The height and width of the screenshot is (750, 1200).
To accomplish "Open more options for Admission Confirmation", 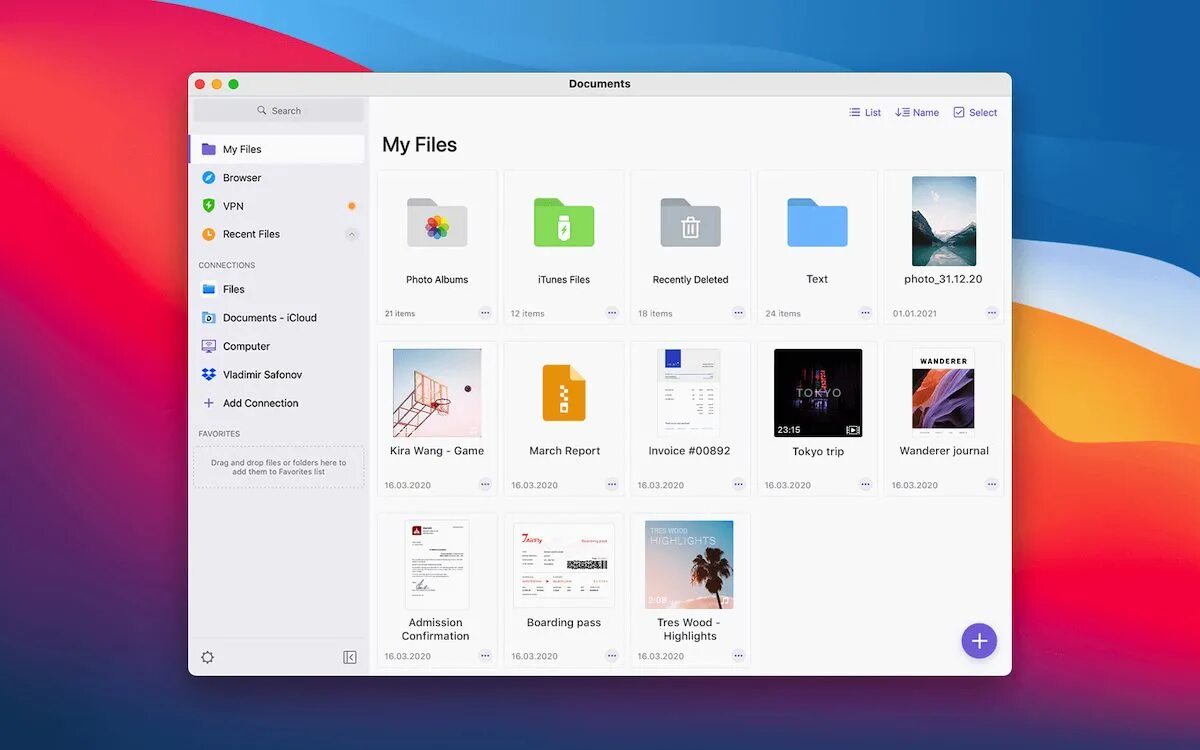I will click(x=485, y=656).
